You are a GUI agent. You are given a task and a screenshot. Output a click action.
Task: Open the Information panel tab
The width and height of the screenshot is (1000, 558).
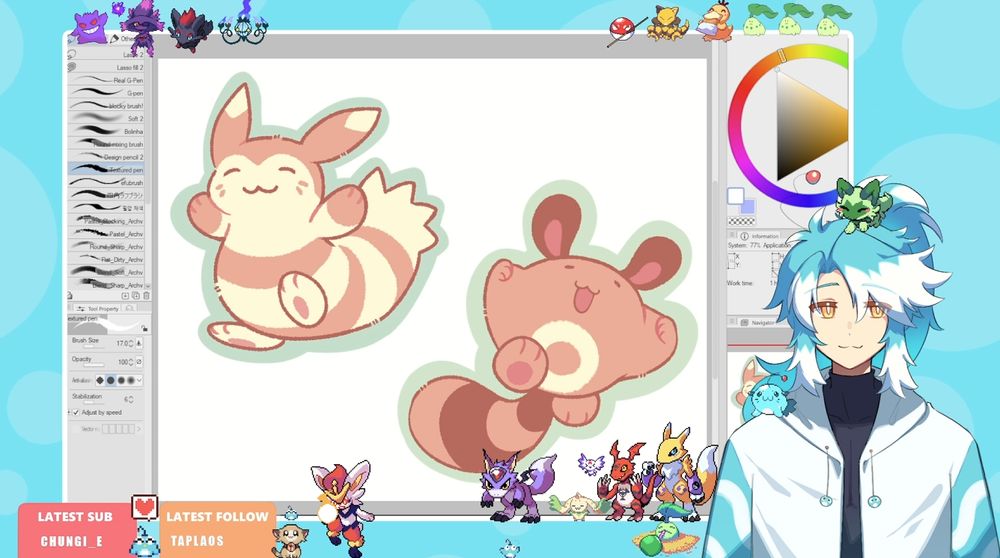pos(761,236)
